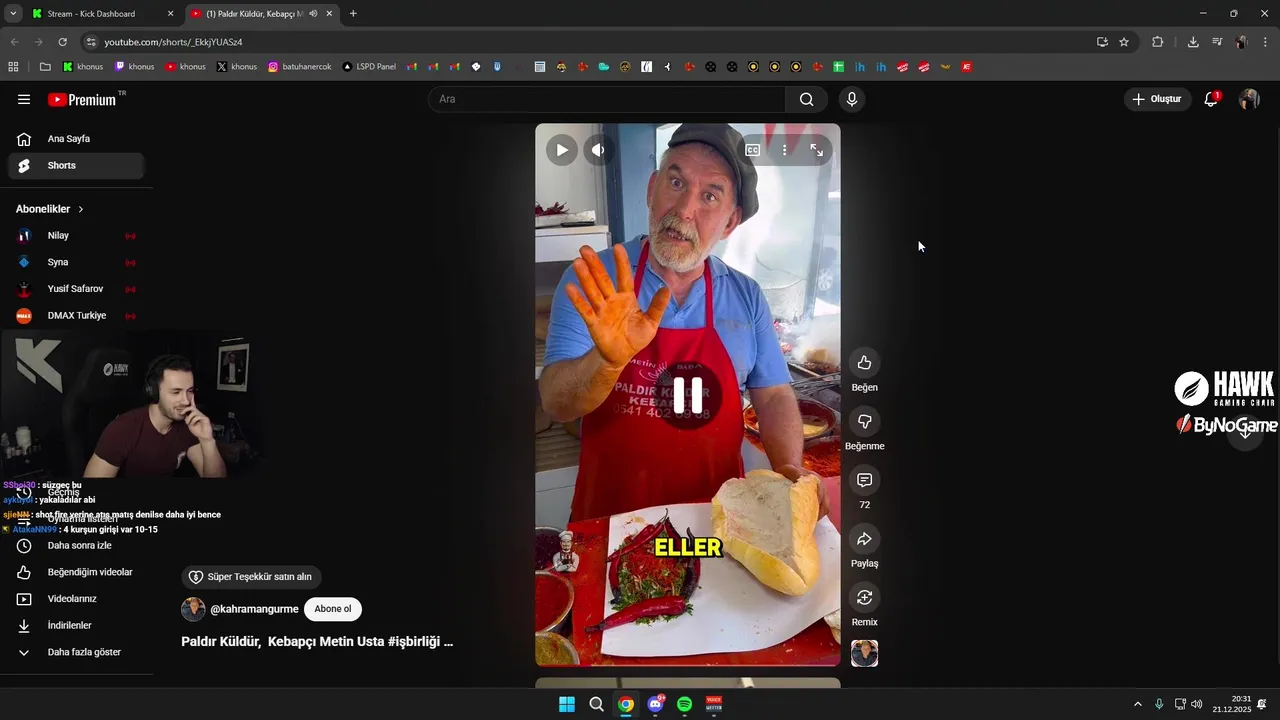Expand Abonelikler section chevron
The height and width of the screenshot is (720, 1280).
click(x=81, y=209)
